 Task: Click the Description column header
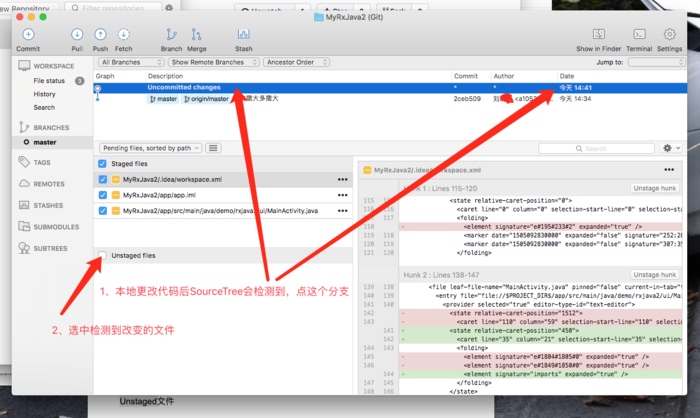tap(165, 76)
